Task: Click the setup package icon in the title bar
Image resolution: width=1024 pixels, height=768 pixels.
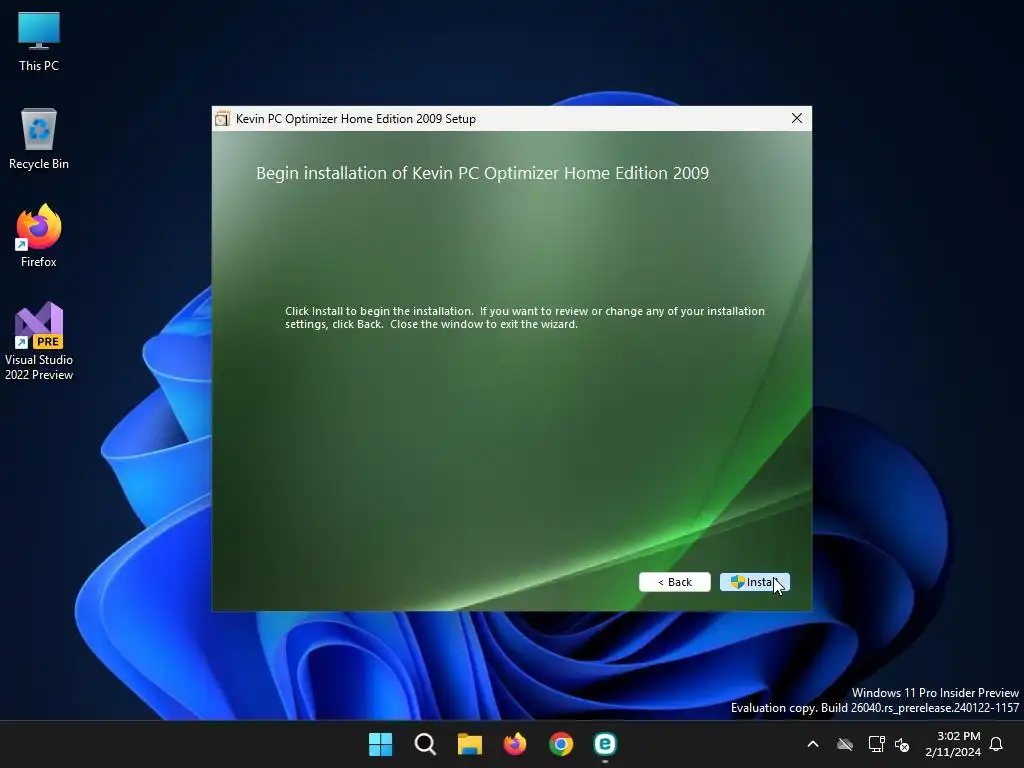Action: coord(223,118)
